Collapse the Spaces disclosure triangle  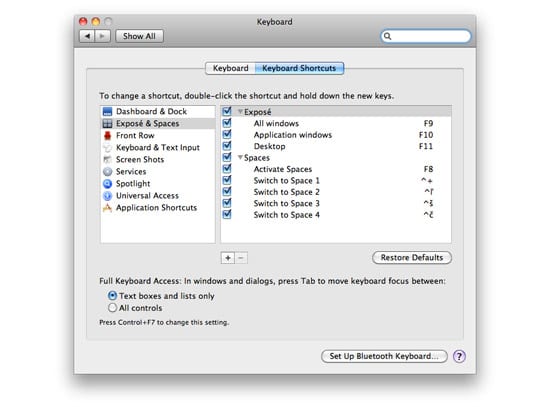(x=240, y=158)
